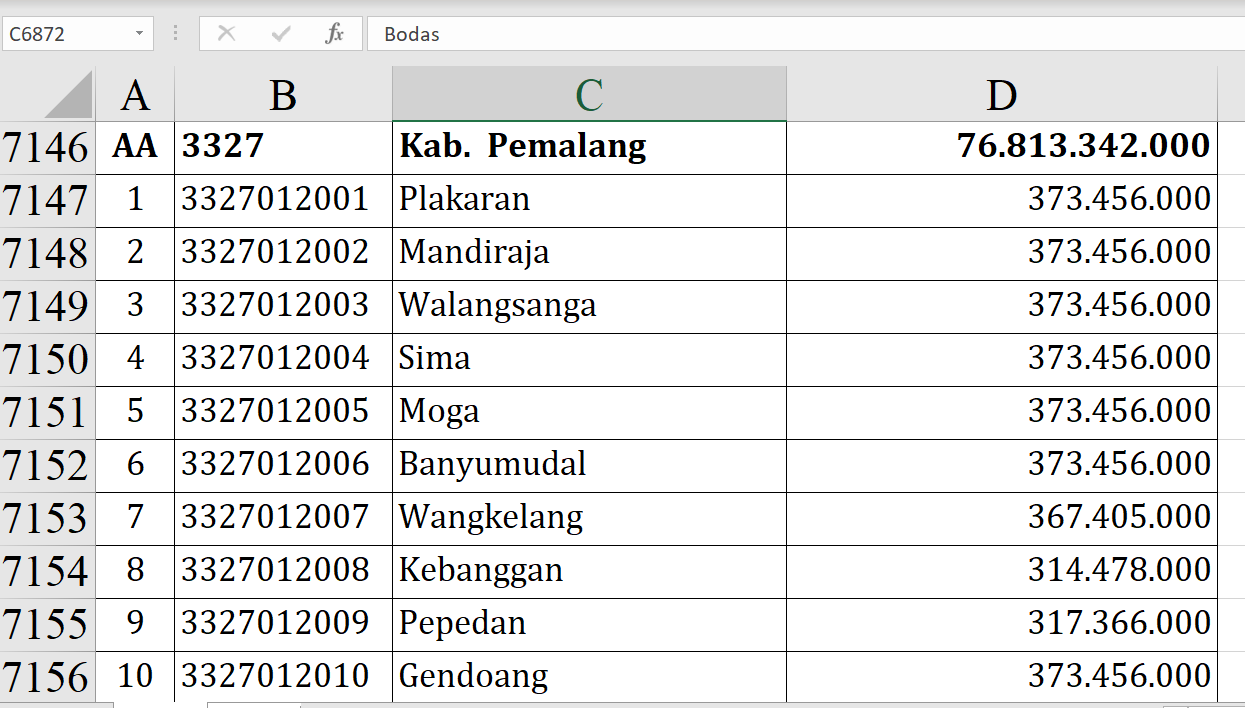This screenshot has height=708, width=1245.
Task: Click the Insert Function fx icon
Action: pos(334,34)
